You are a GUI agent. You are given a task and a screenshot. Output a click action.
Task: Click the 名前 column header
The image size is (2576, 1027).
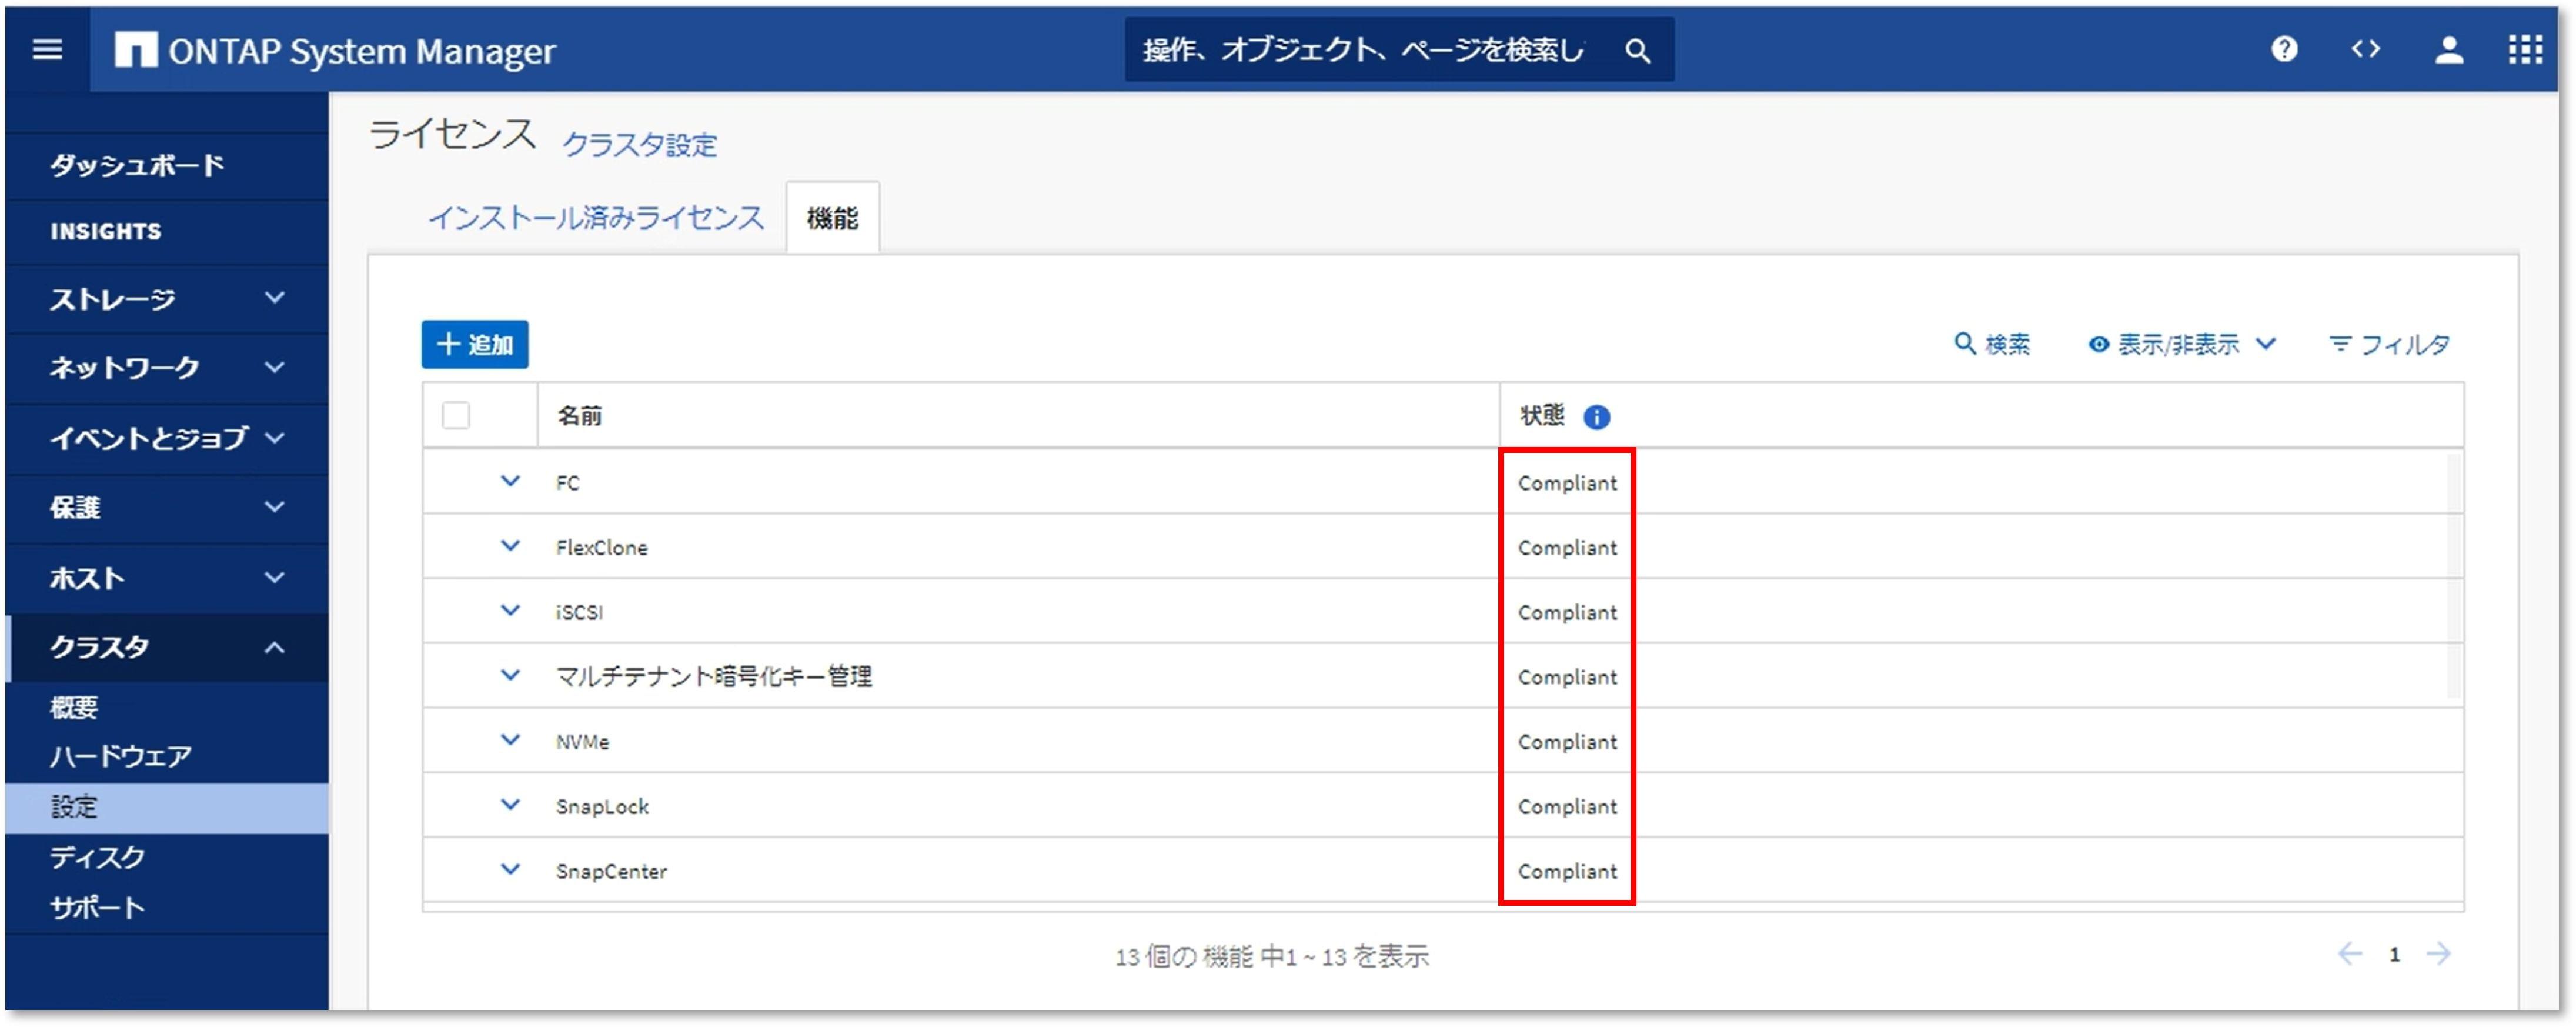[580, 415]
